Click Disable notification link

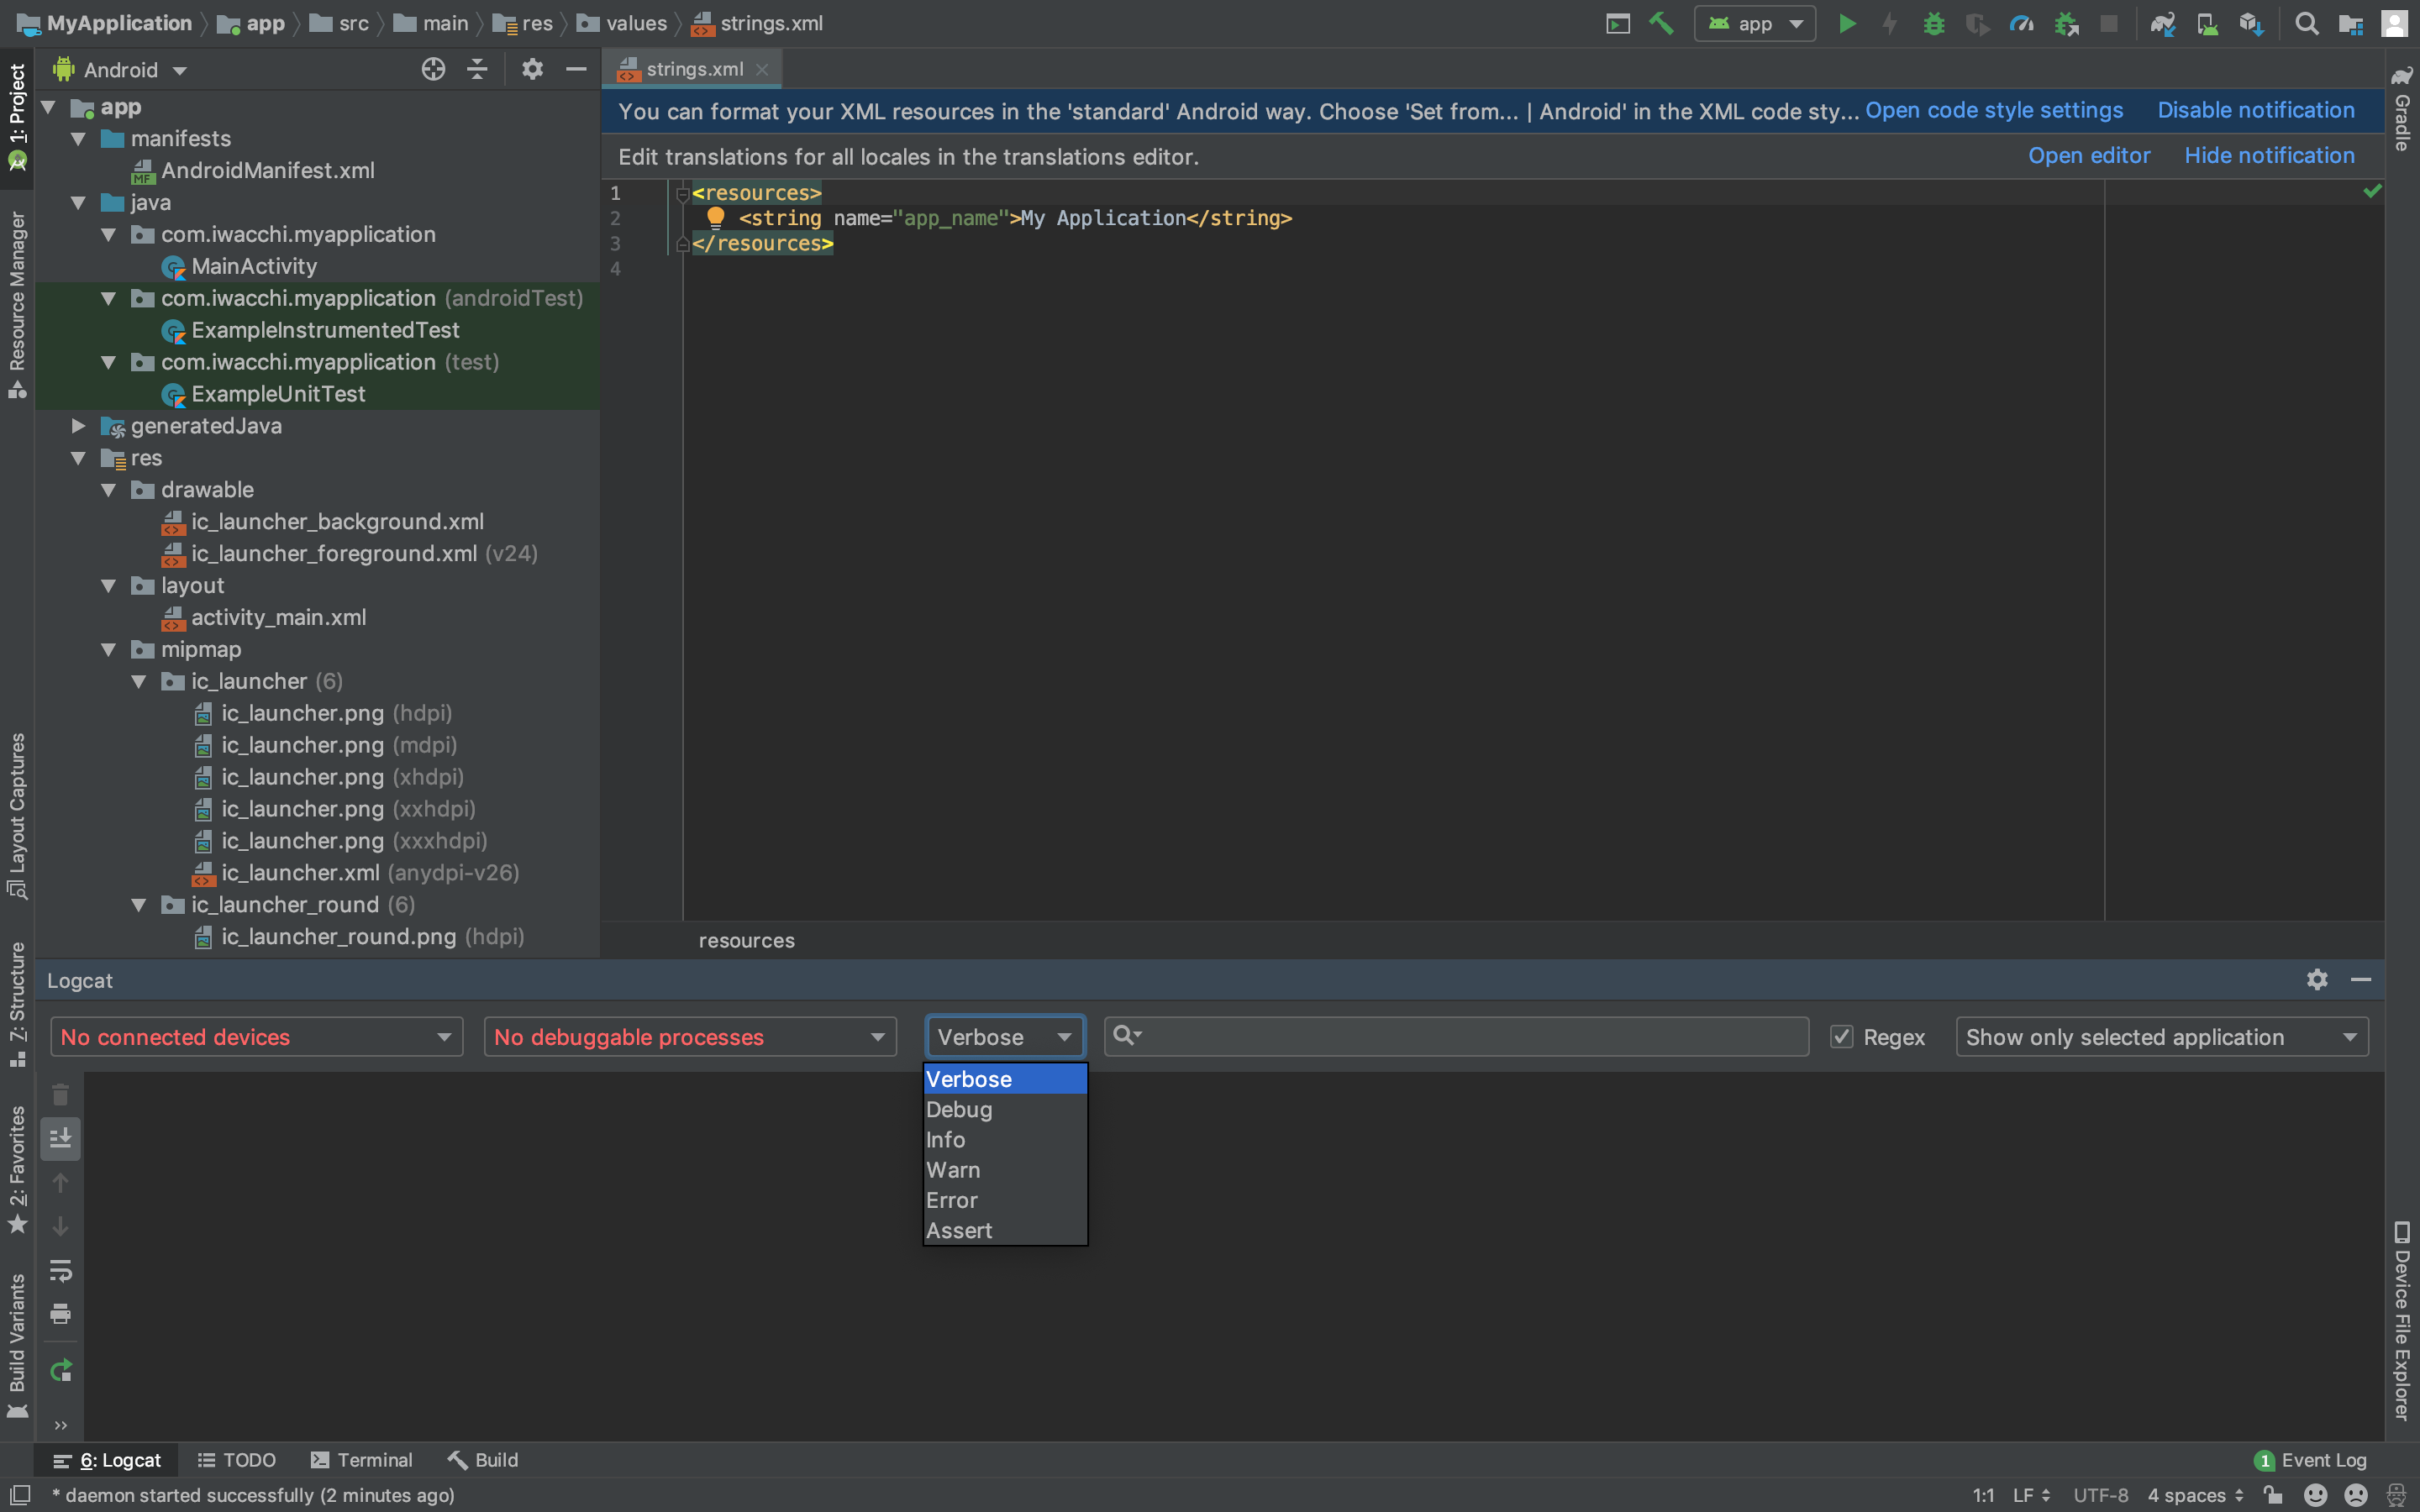click(x=2255, y=111)
